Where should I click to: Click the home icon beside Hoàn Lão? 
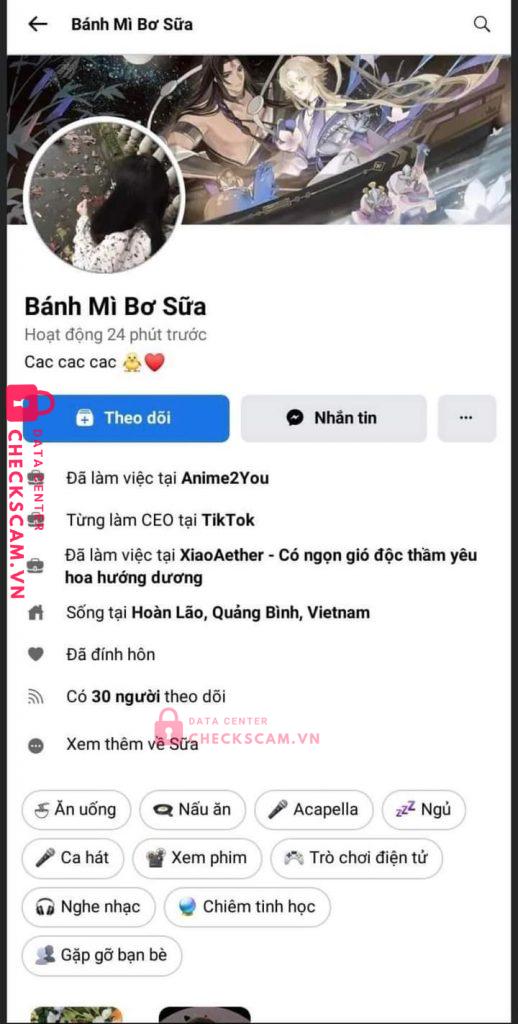point(36,613)
